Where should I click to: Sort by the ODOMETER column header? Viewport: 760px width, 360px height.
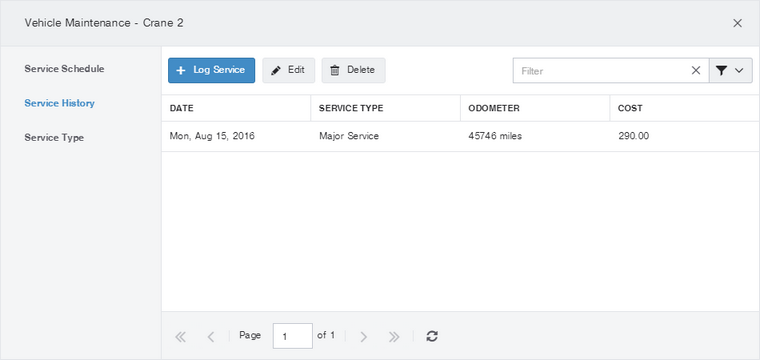coord(535,109)
